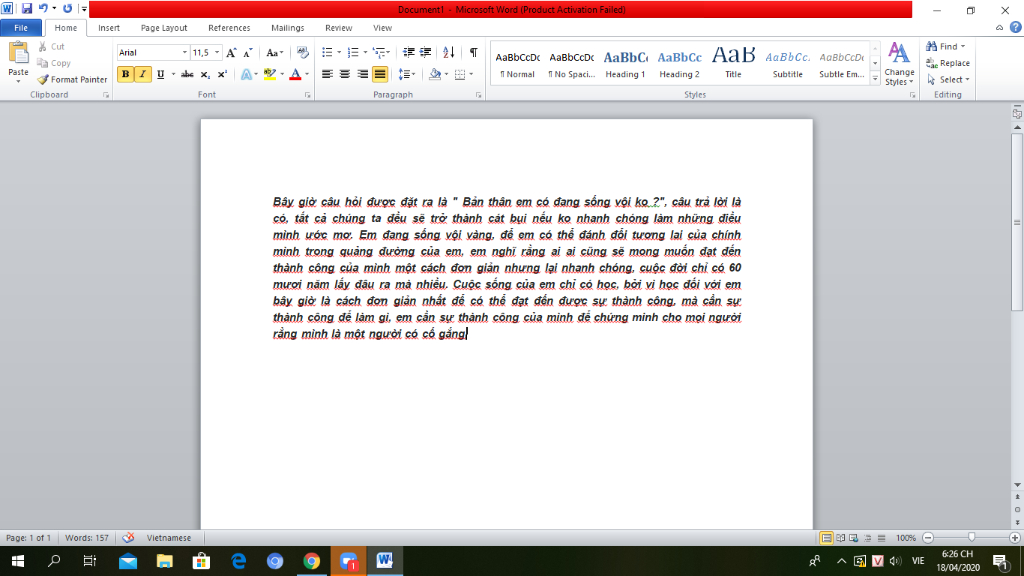Switch to the Mailings tab

(287, 28)
